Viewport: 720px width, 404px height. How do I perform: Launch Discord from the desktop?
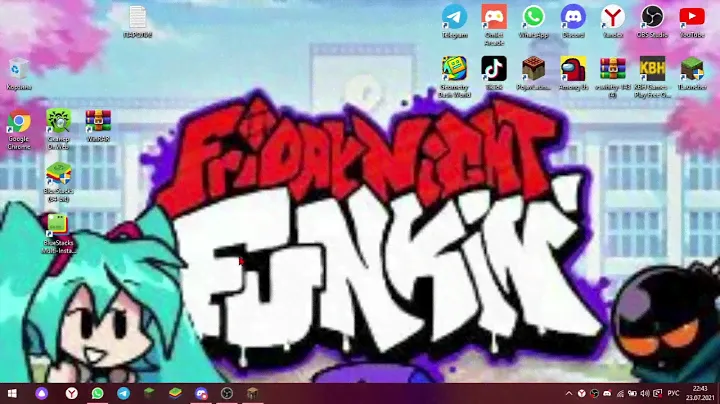point(573,18)
